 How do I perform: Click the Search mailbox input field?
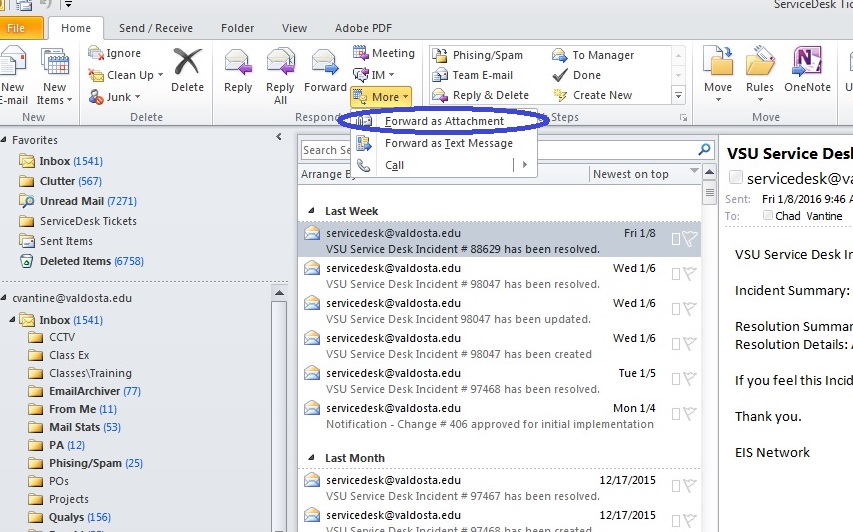[506, 150]
